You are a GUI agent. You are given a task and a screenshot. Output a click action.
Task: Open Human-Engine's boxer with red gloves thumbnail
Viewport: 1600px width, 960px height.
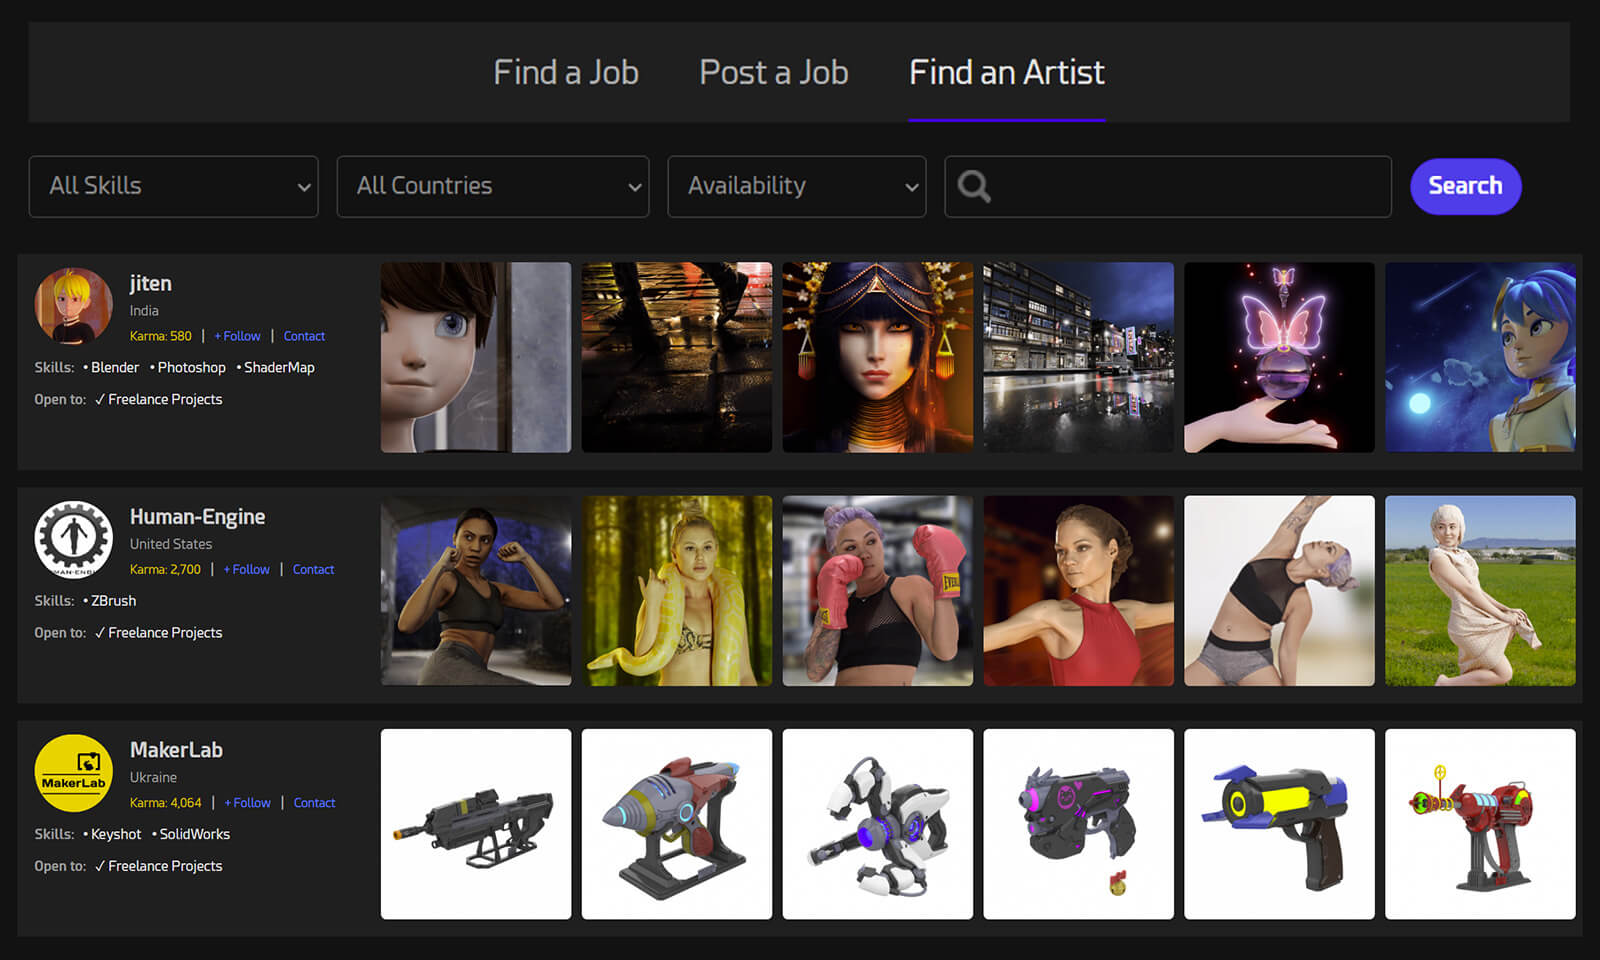[x=877, y=590]
